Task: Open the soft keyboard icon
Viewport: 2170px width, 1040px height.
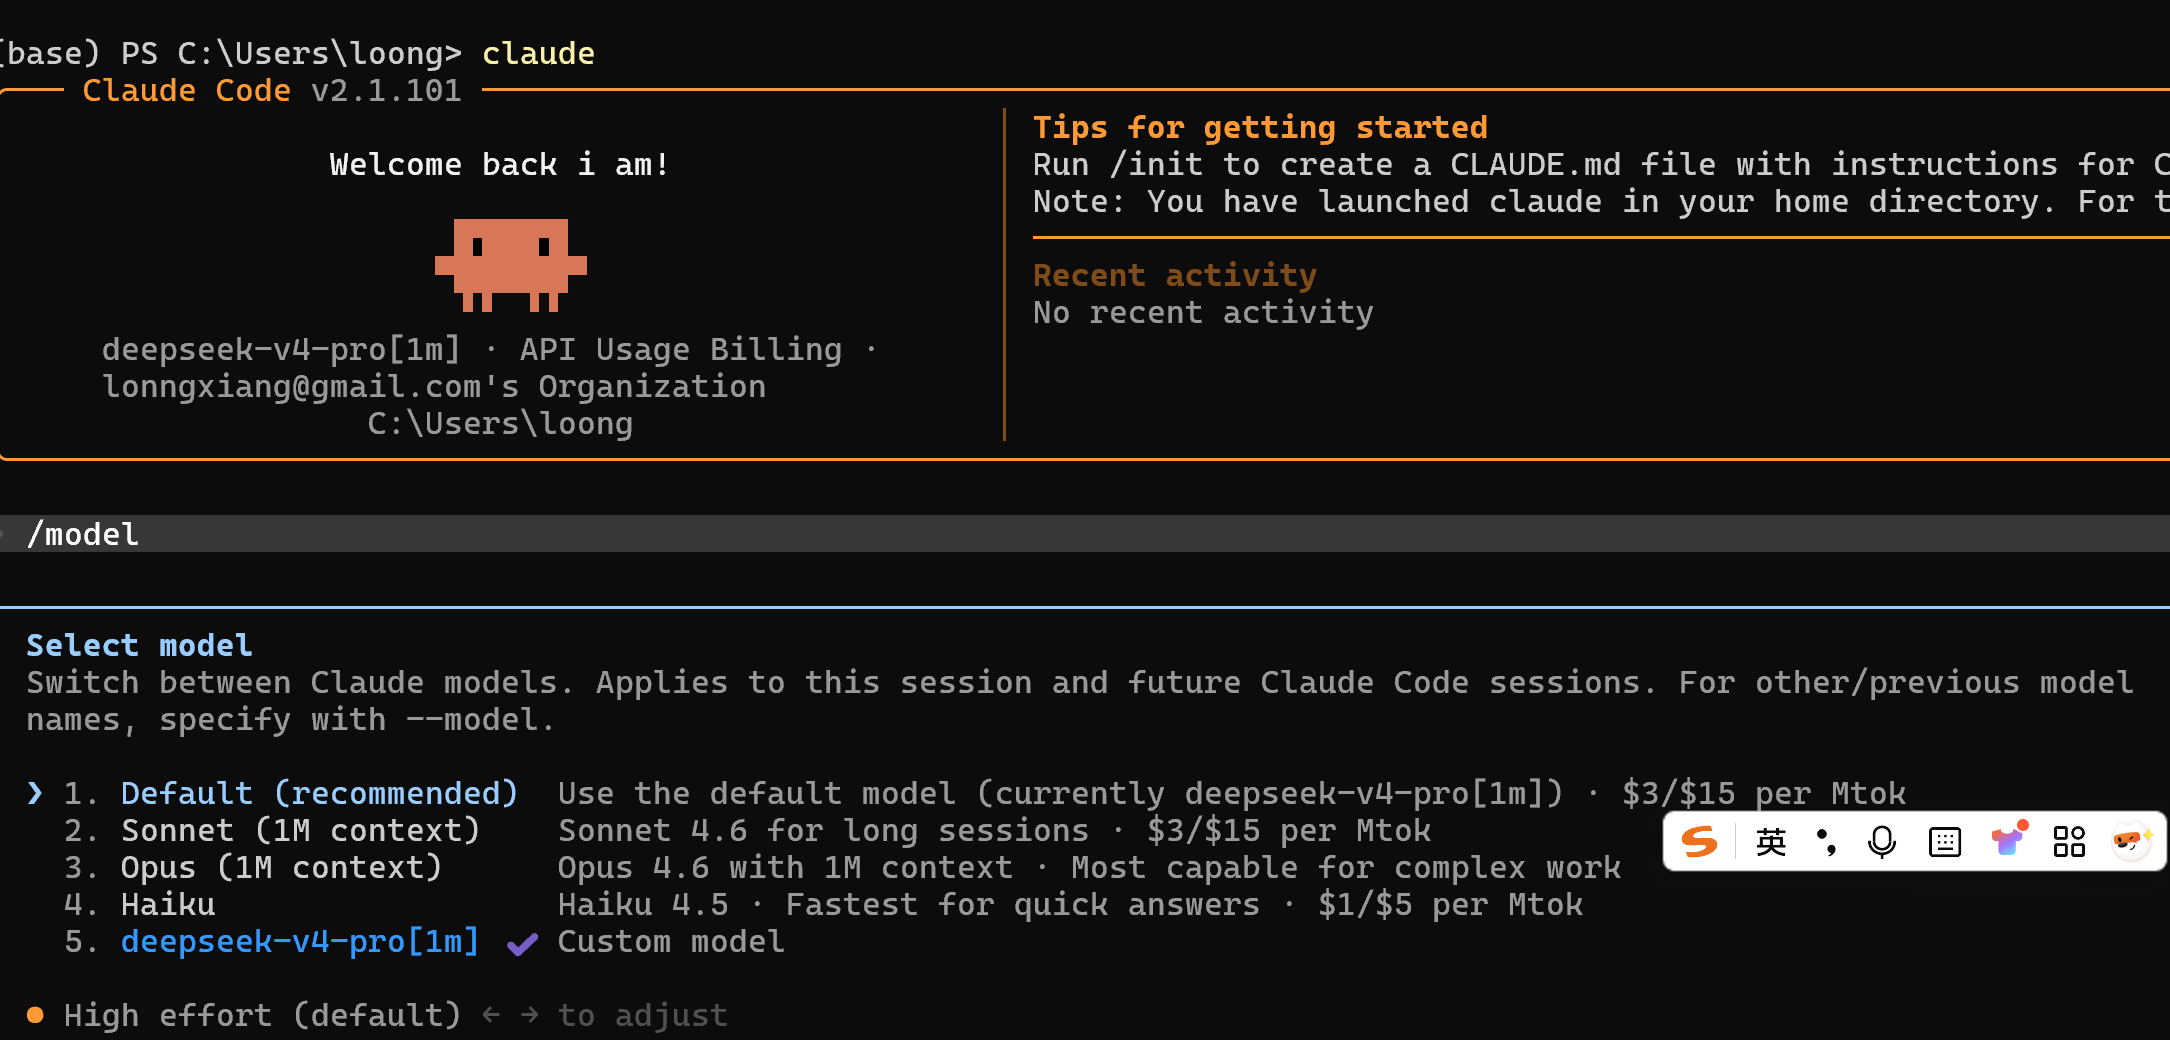Action: click(x=1945, y=842)
